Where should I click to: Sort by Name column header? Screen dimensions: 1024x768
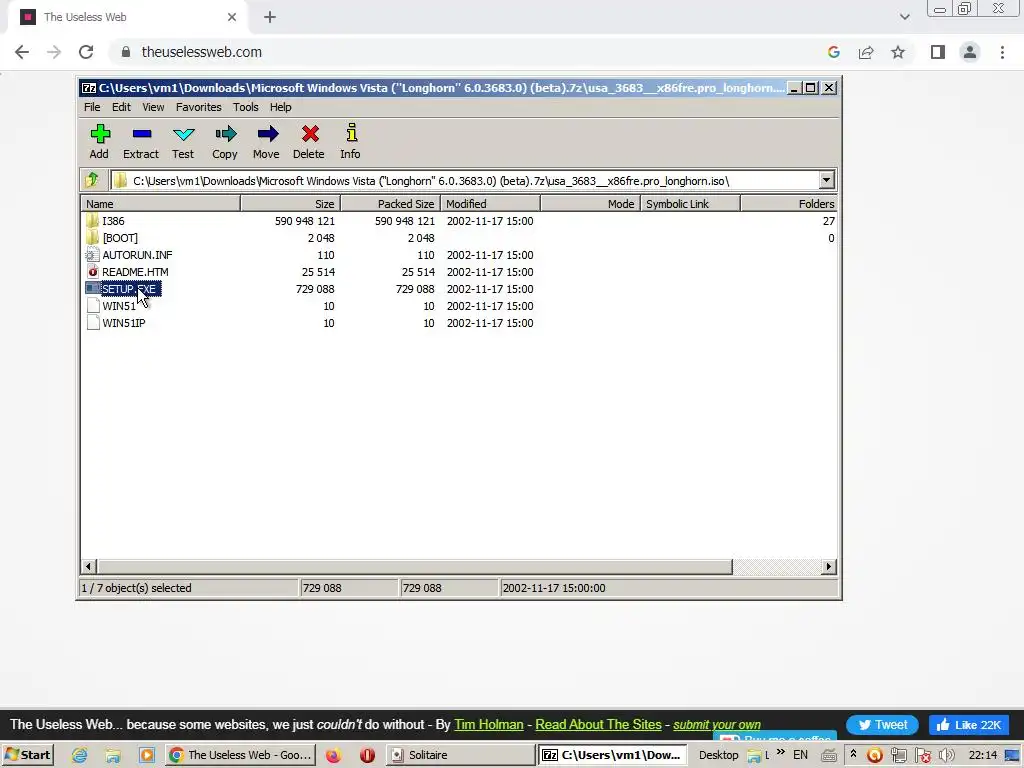(x=161, y=204)
